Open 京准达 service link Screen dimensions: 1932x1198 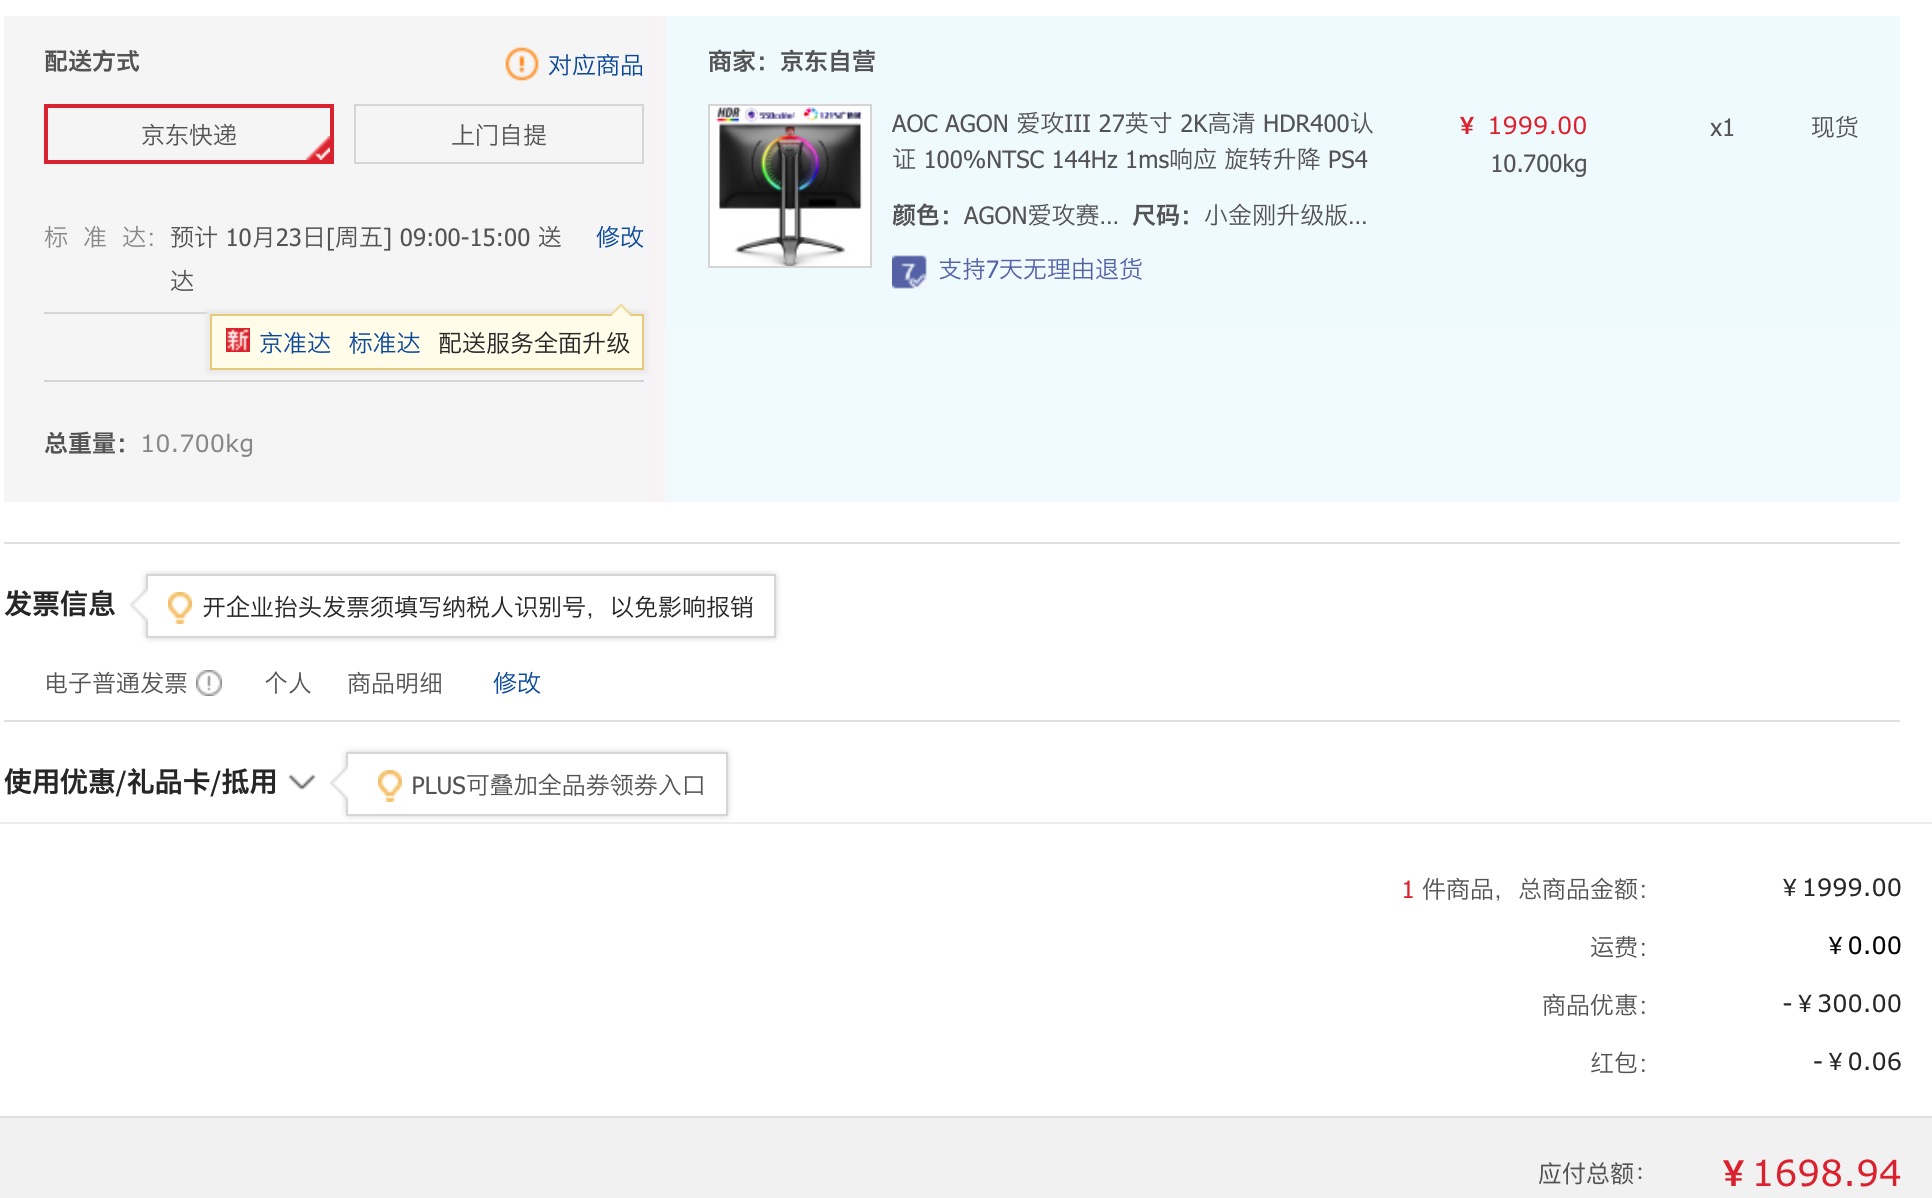pos(295,343)
